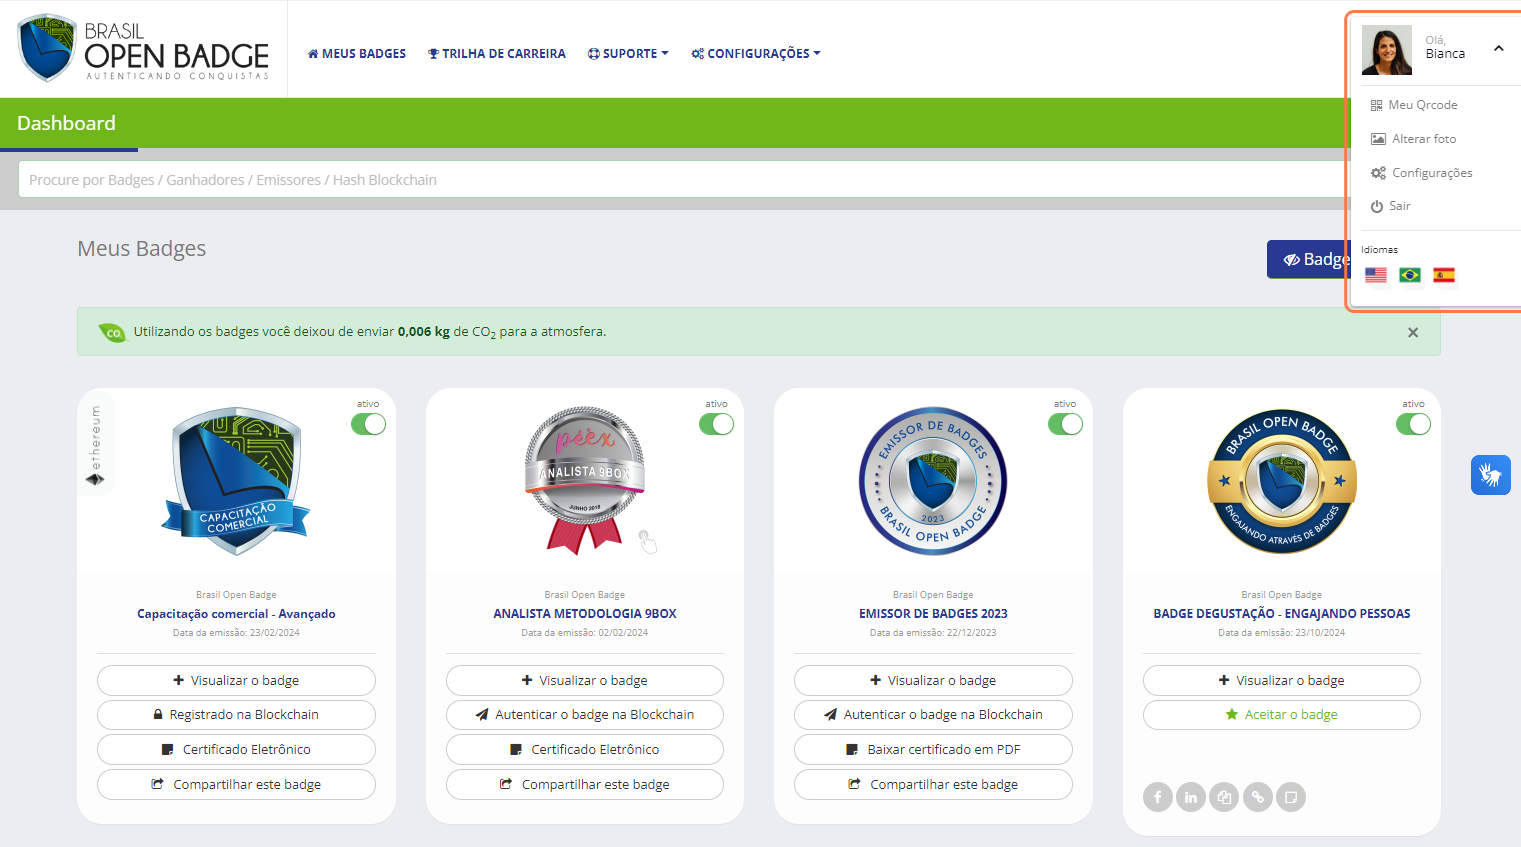Open Trilha de Carreira page
Viewport: 1521px width, 847px height.
coord(497,54)
